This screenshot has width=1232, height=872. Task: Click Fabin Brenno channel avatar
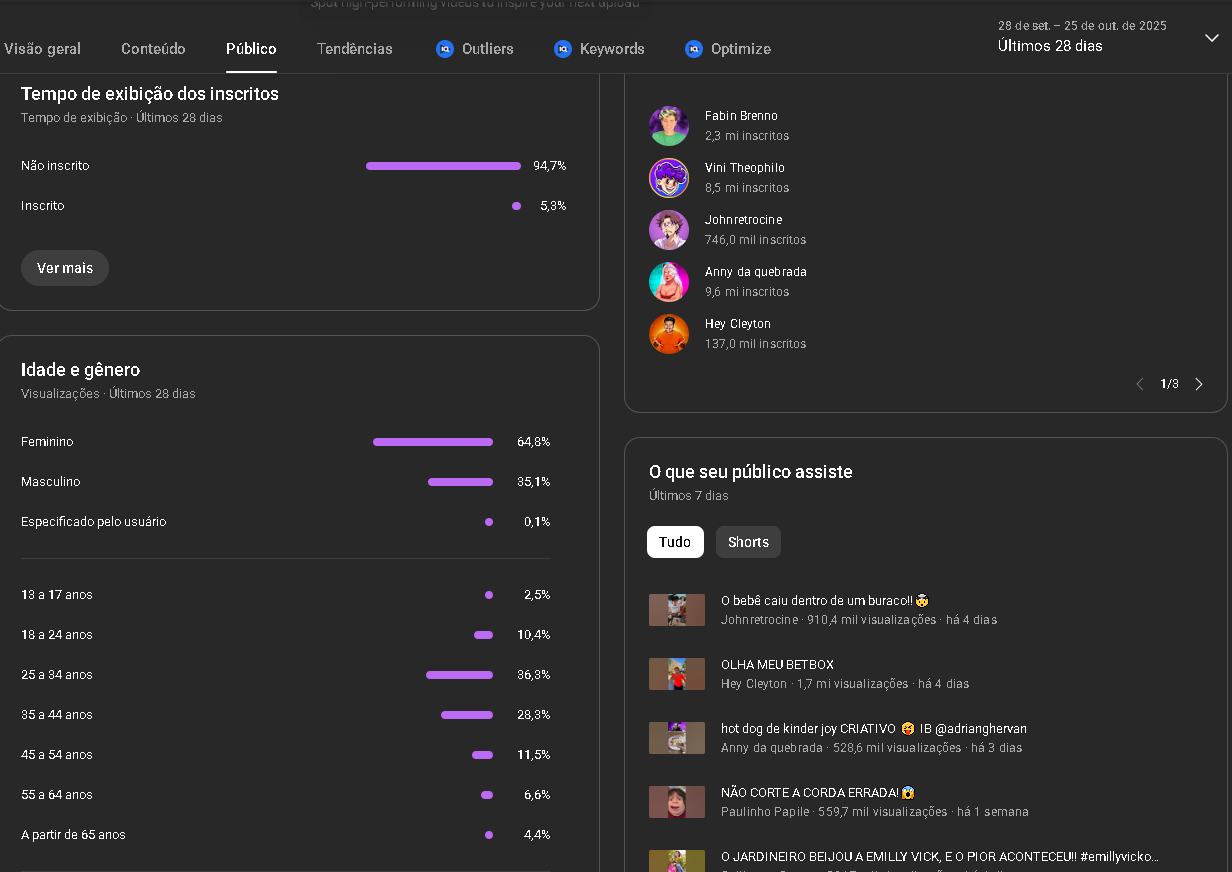tap(669, 126)
